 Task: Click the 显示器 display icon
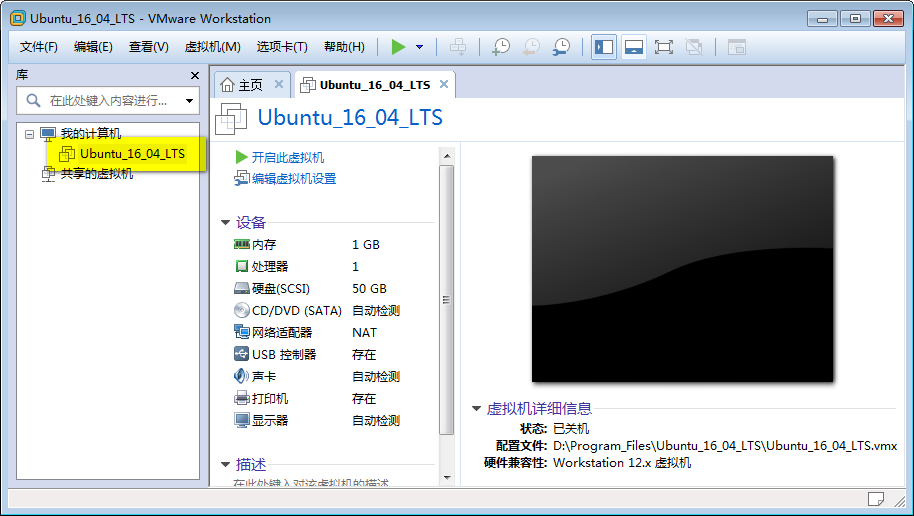[x=241, y=420]
